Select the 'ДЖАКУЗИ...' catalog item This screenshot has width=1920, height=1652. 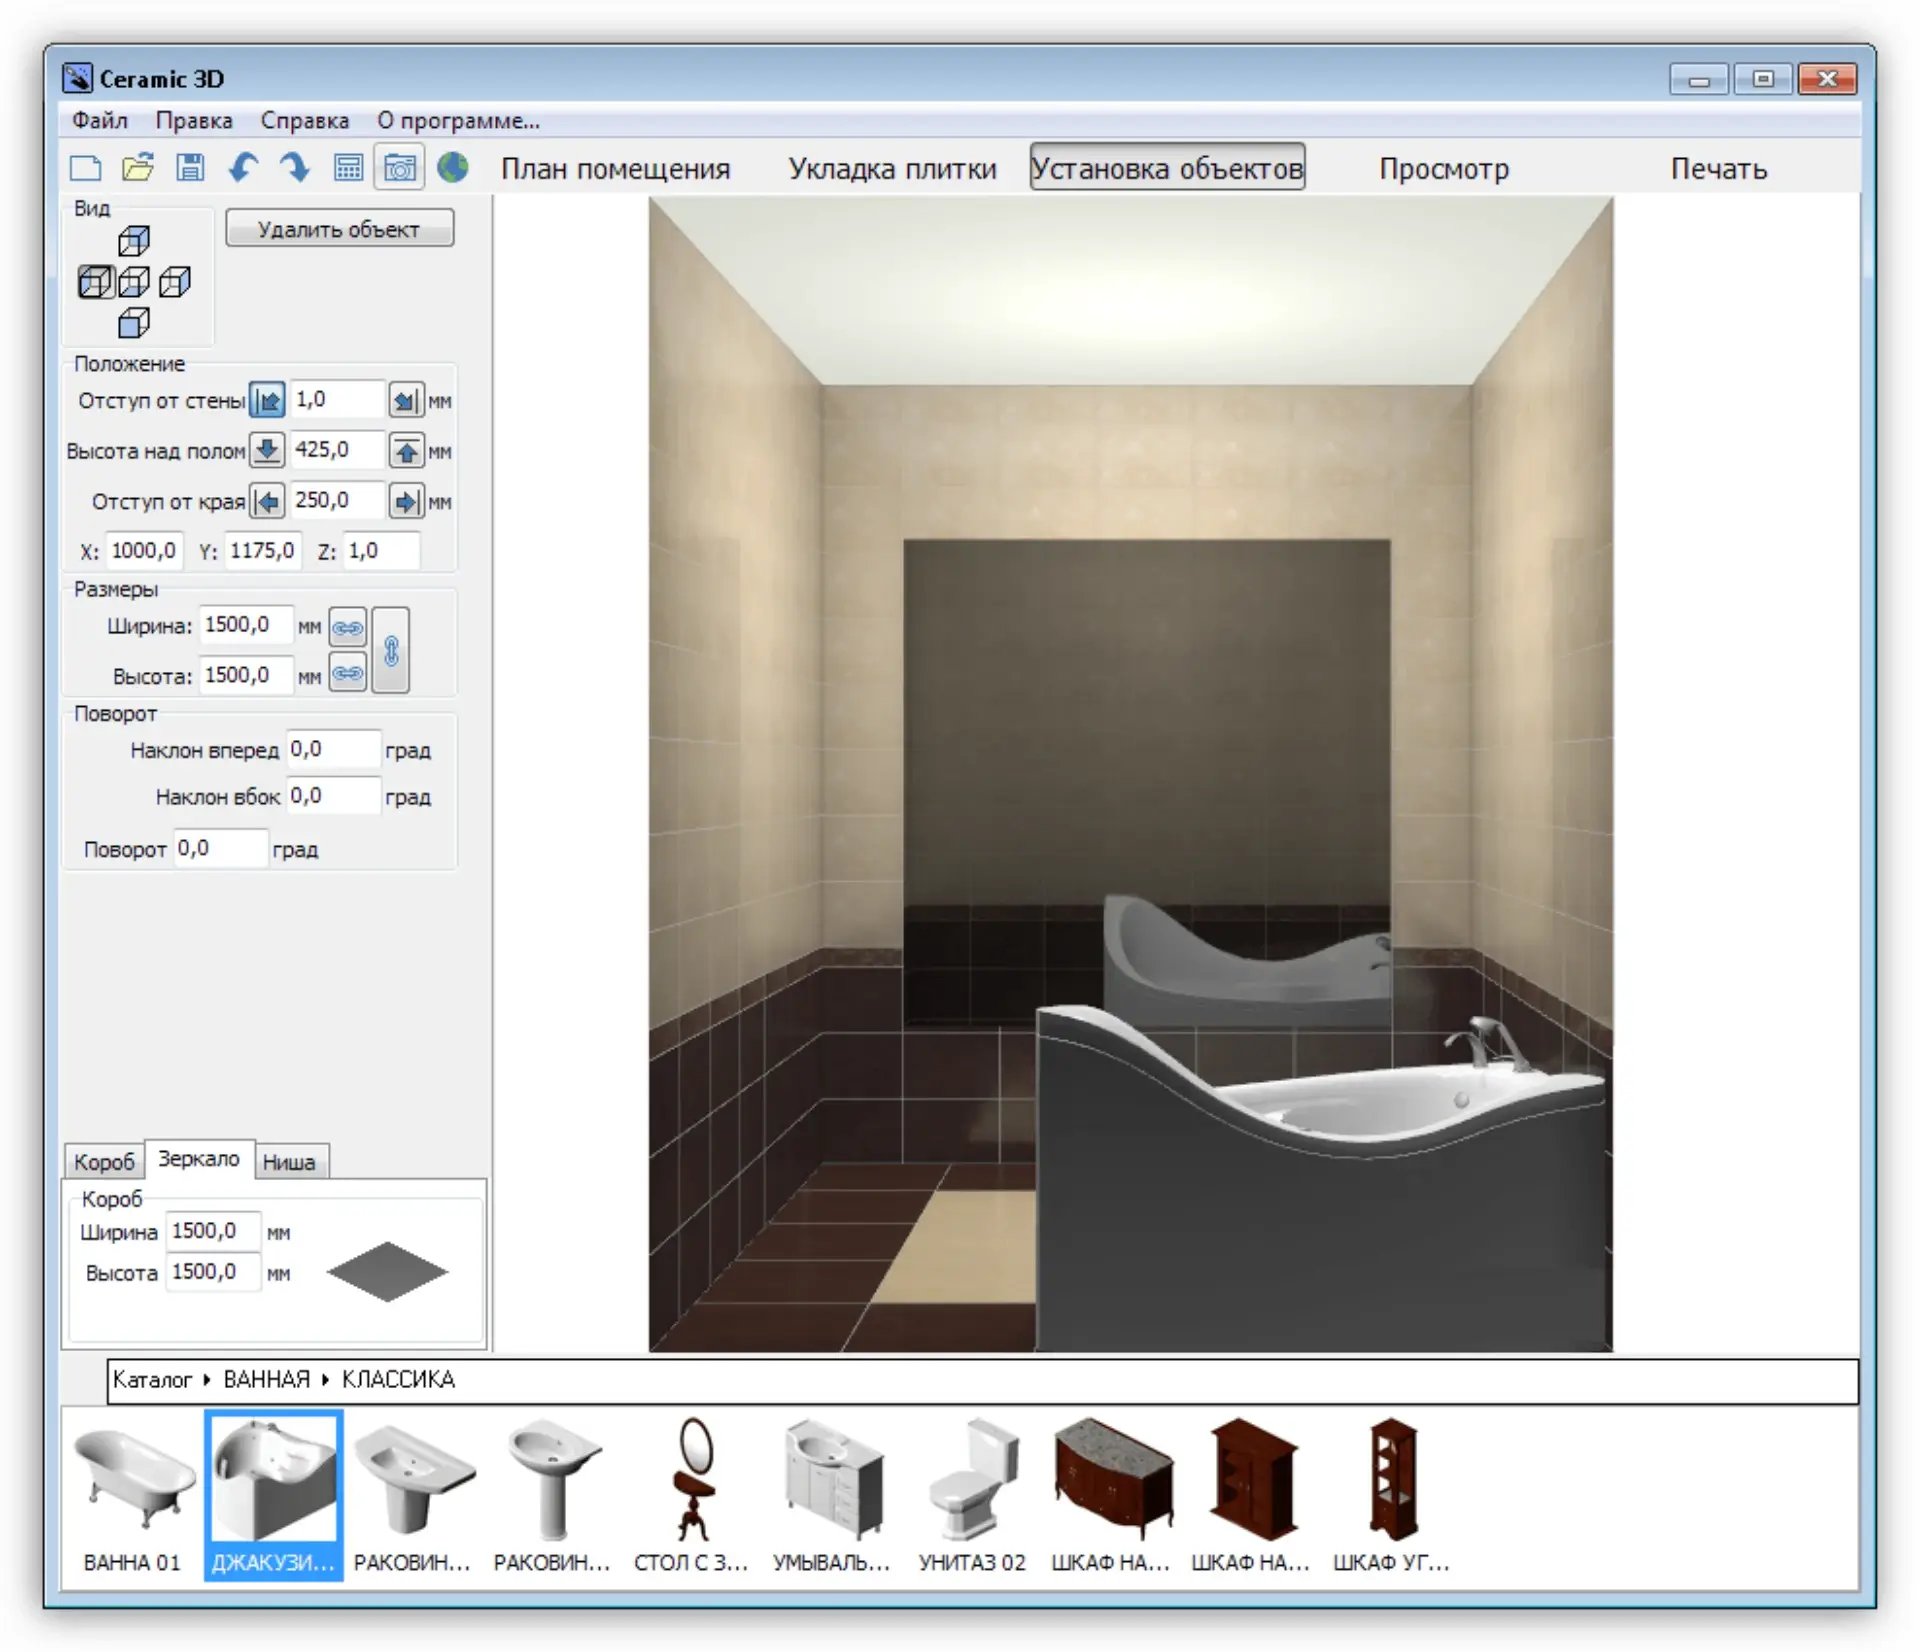273,1496
